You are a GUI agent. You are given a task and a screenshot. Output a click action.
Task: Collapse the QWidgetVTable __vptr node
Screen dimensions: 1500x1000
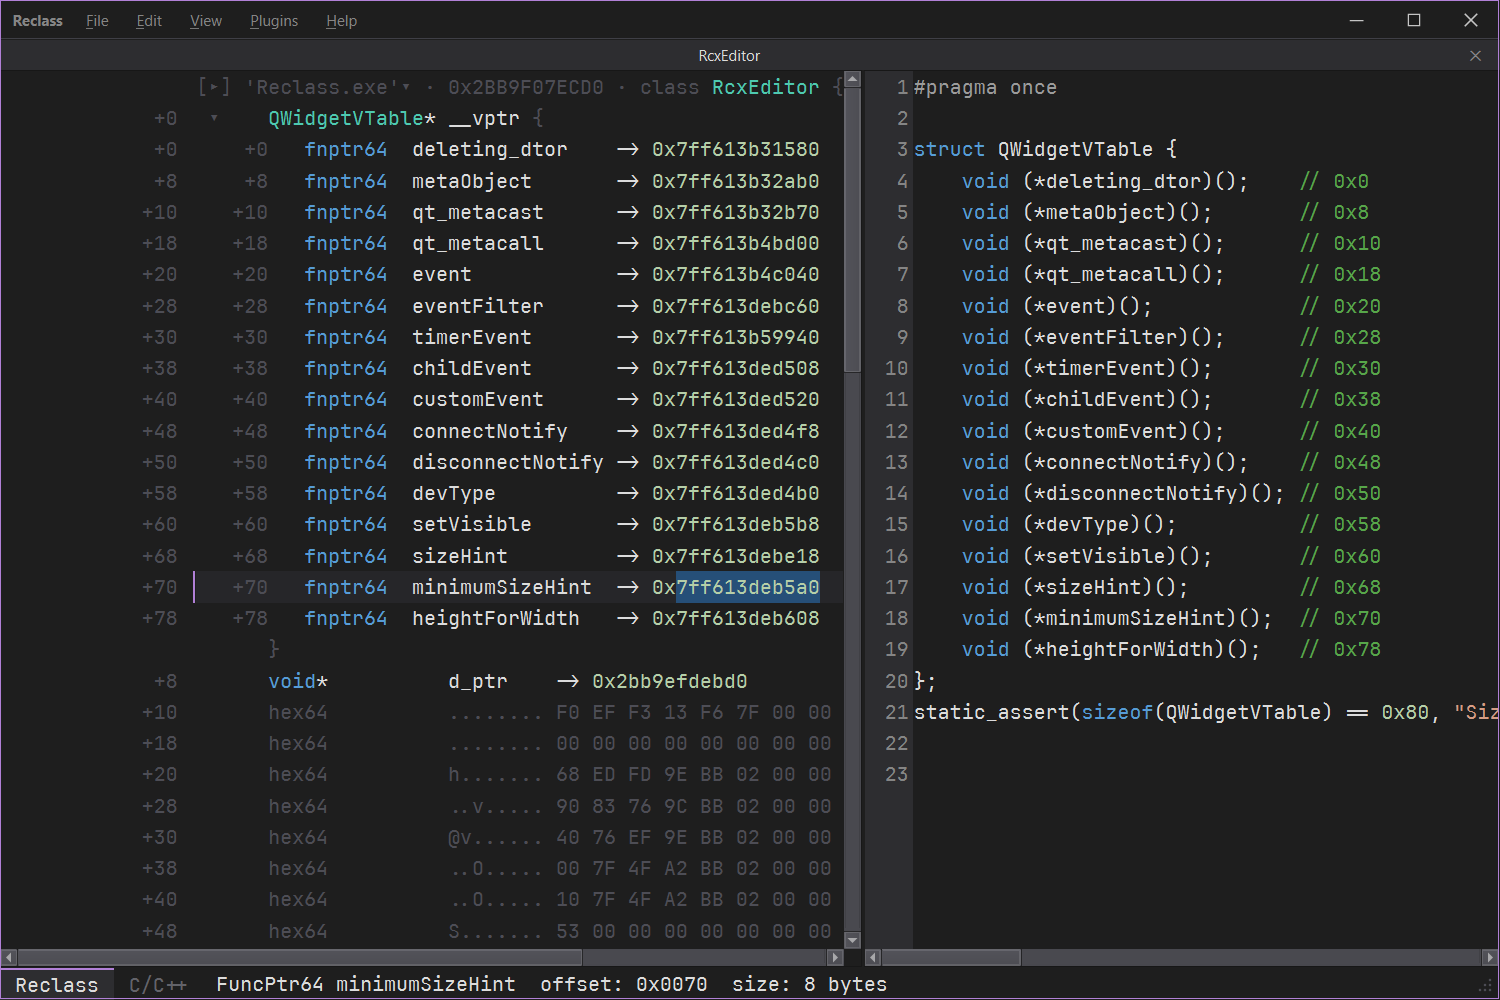click(x=214, y=118)
